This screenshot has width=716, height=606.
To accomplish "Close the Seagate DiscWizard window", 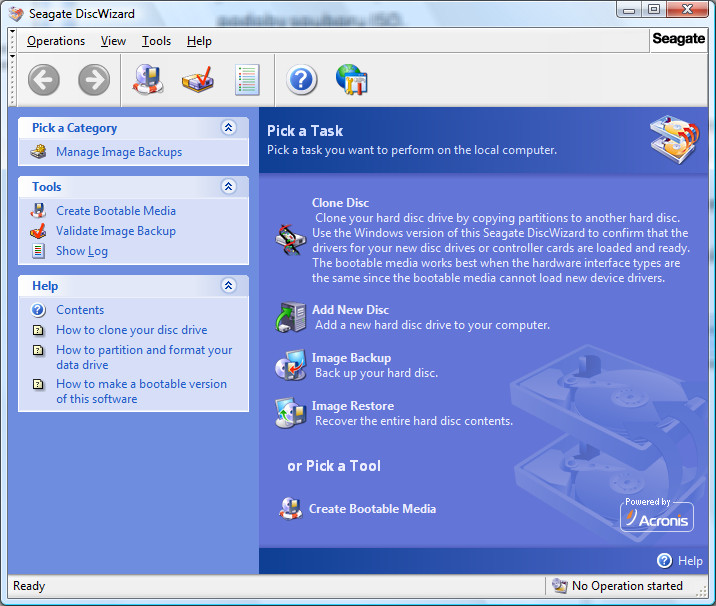I will click(687, 10).
